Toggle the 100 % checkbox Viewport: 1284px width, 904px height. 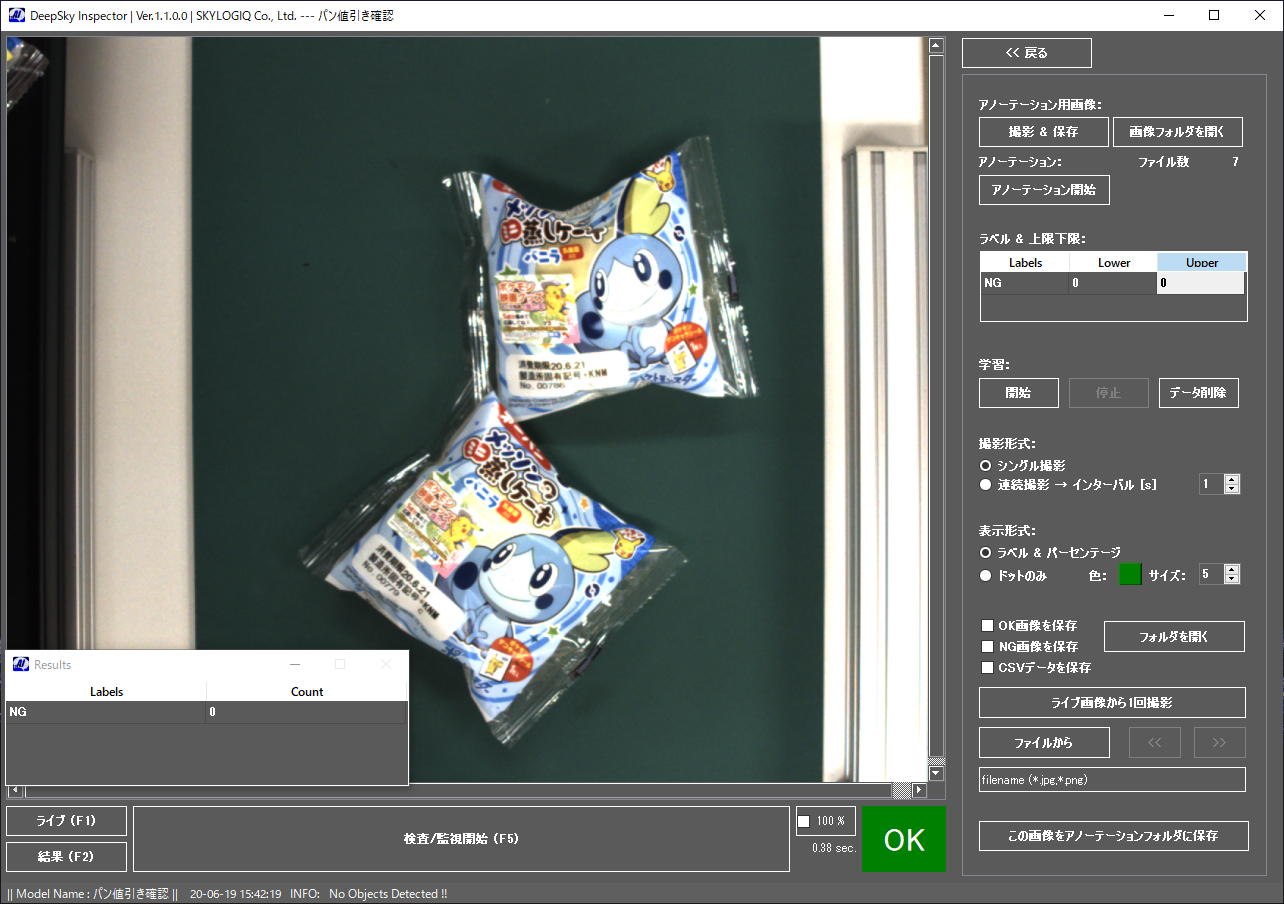coord(804,822)
